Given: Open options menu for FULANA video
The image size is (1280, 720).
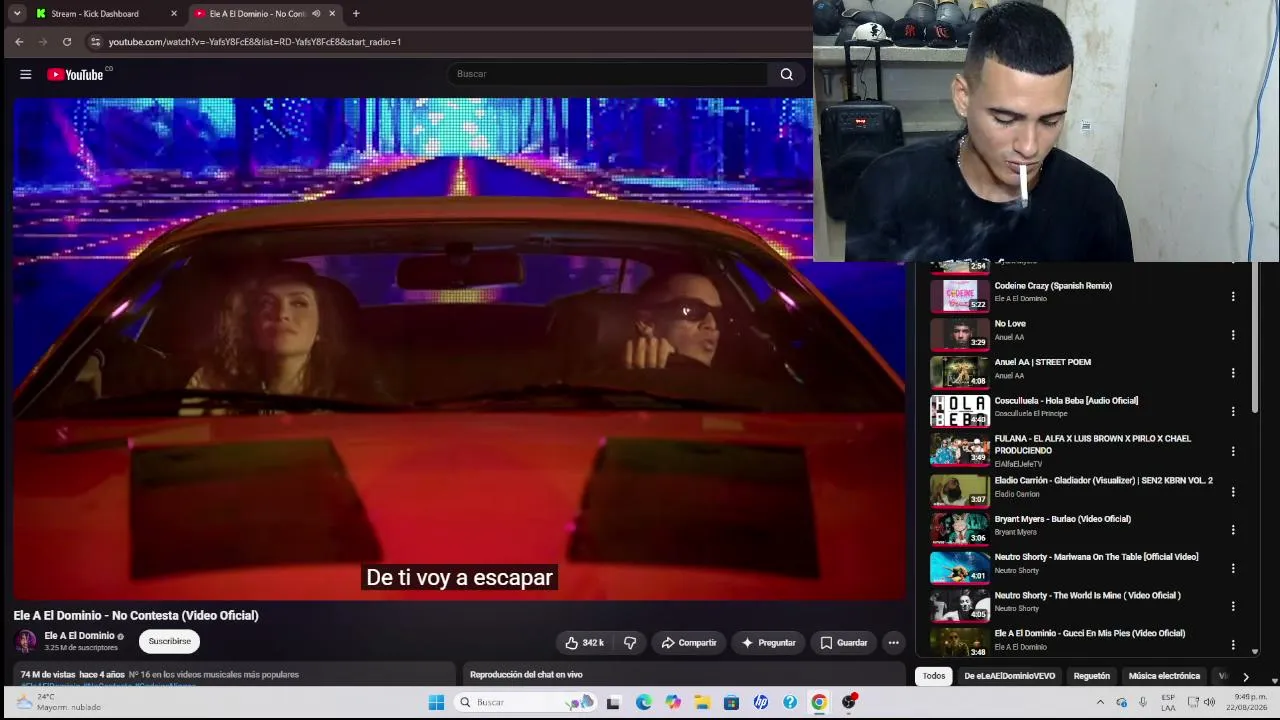Looking at the screenshot, I should pos(1233,451).
